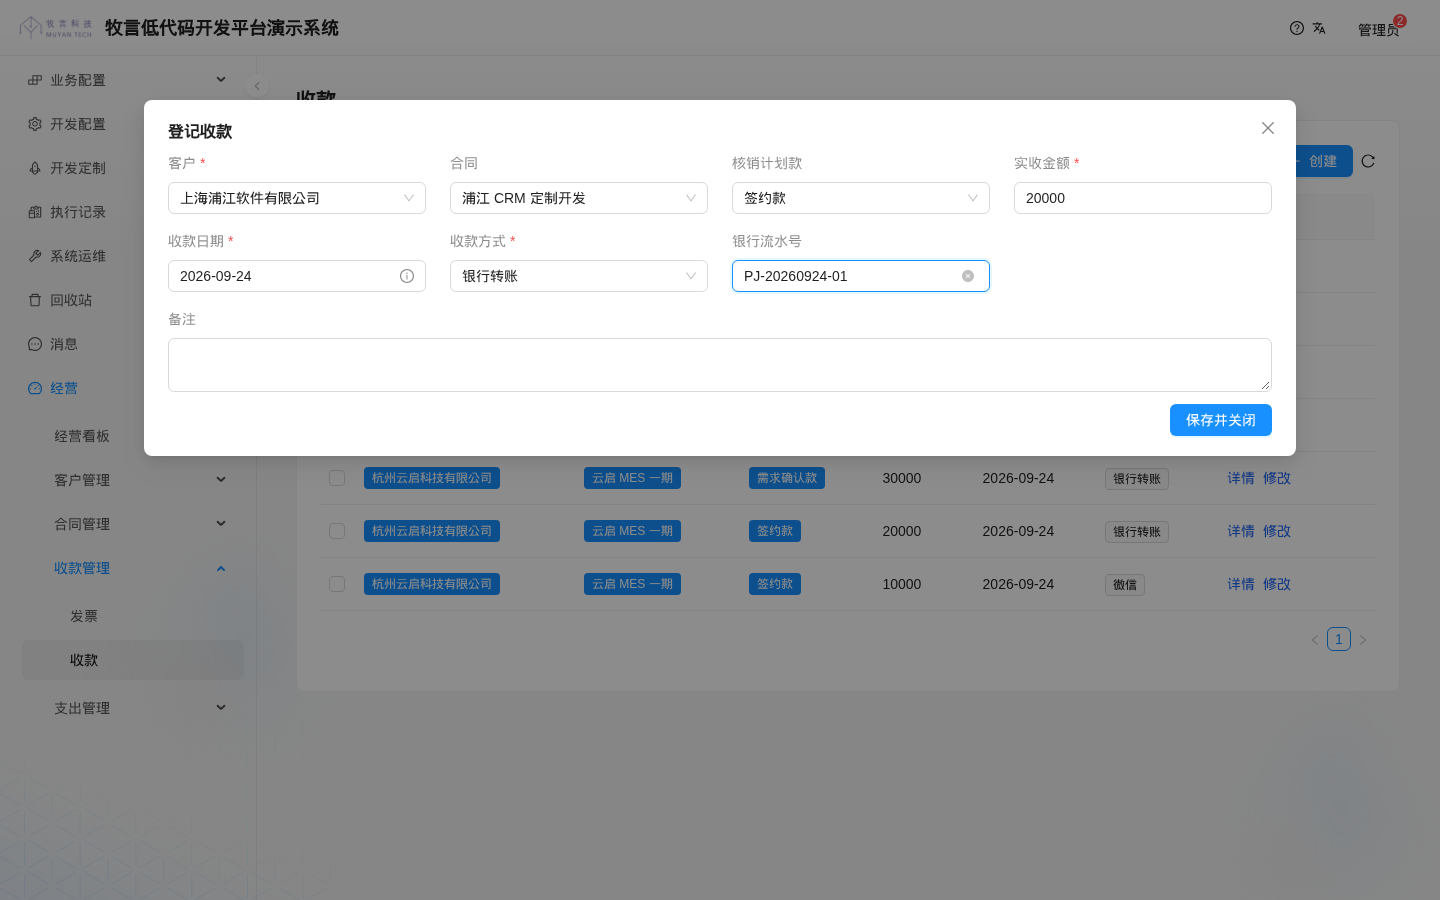The height and width of the screenshot is (900, 1440).
Task: Go to the previous page arrow
Action: point(1315,640)
